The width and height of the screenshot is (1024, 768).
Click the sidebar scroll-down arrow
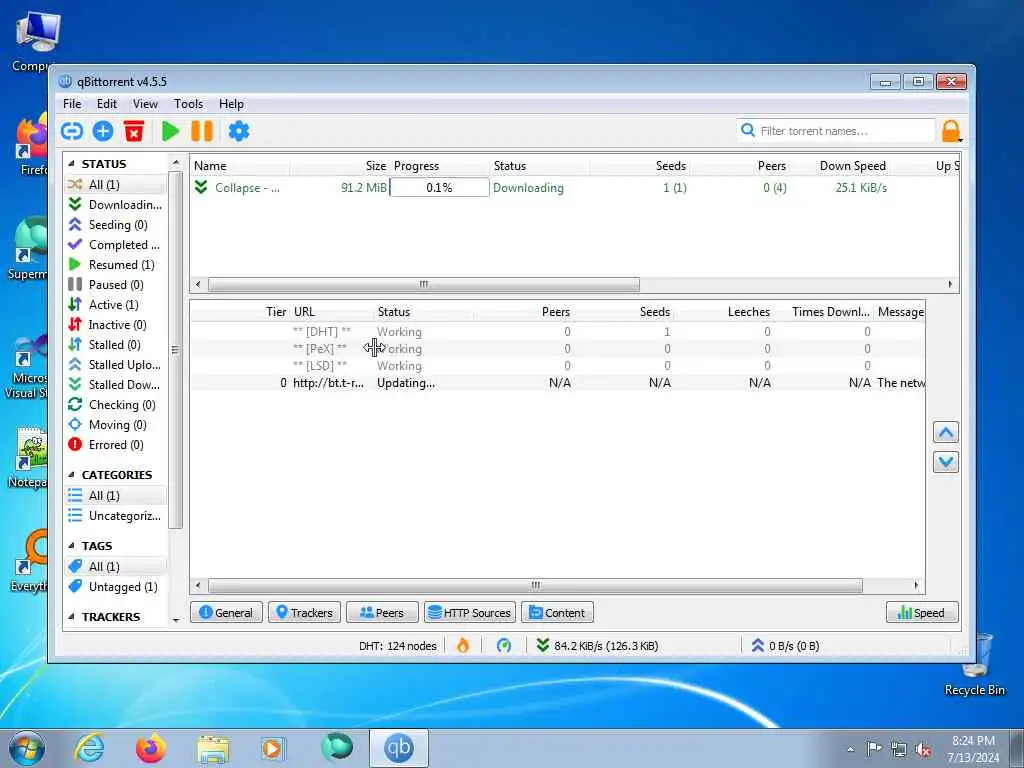coord(175,619)
